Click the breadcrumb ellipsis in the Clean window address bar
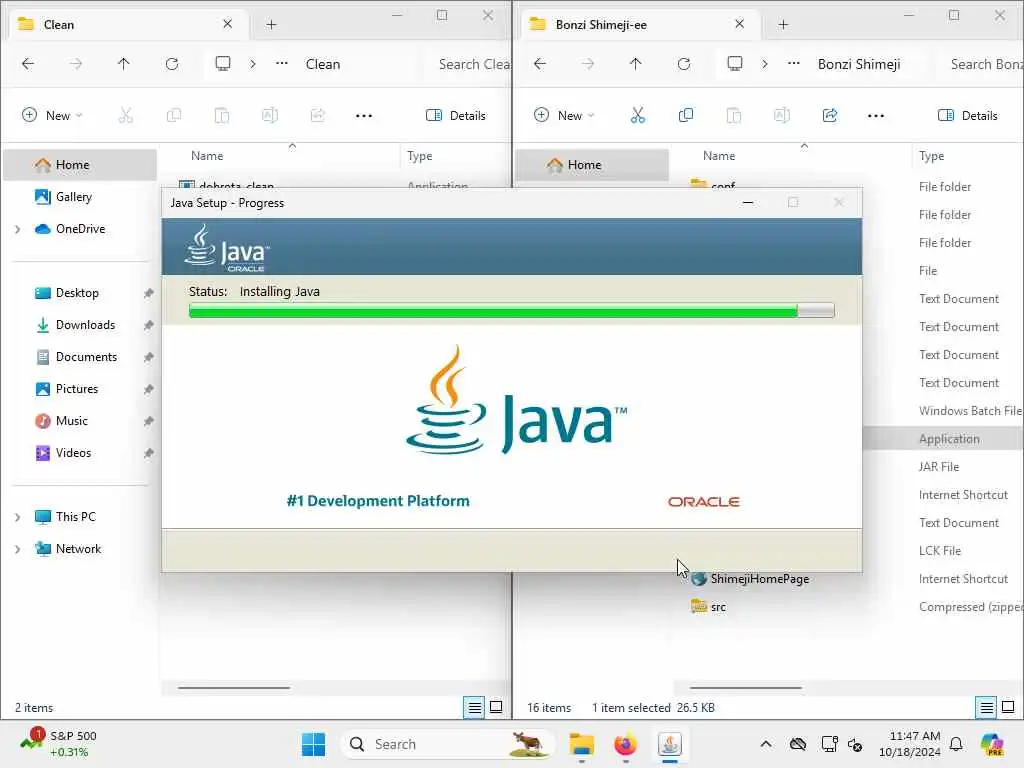The image size is (1024, 768). (x=281, y=64)
